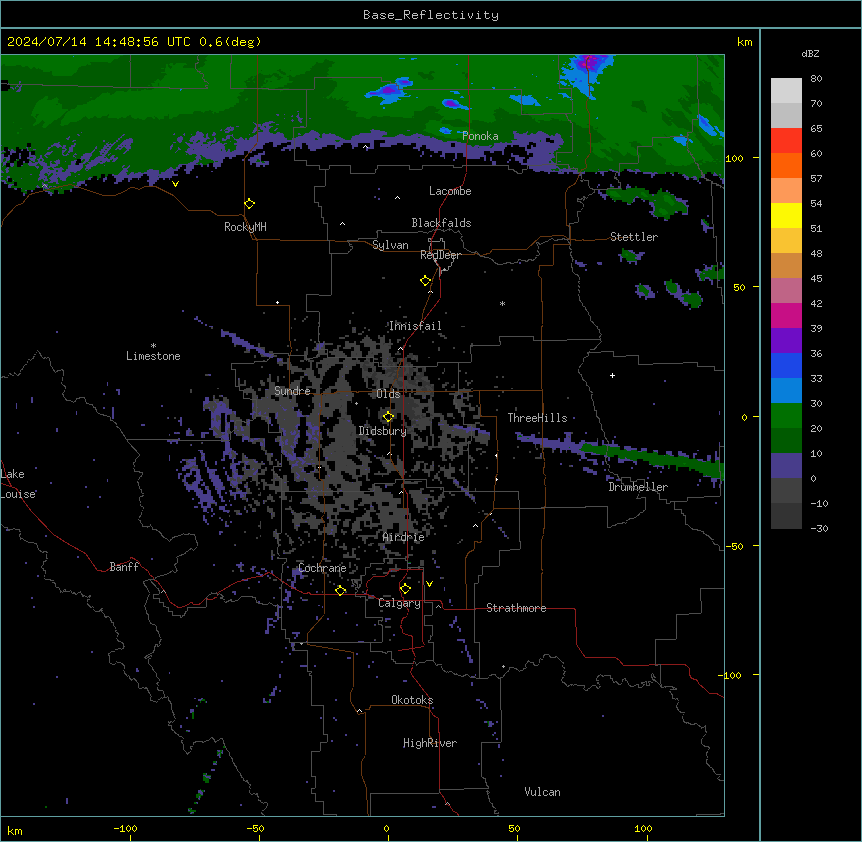862x842 pixels.
Task: Click the white asterisk east of Innisfail
Action: coord(502,303)
